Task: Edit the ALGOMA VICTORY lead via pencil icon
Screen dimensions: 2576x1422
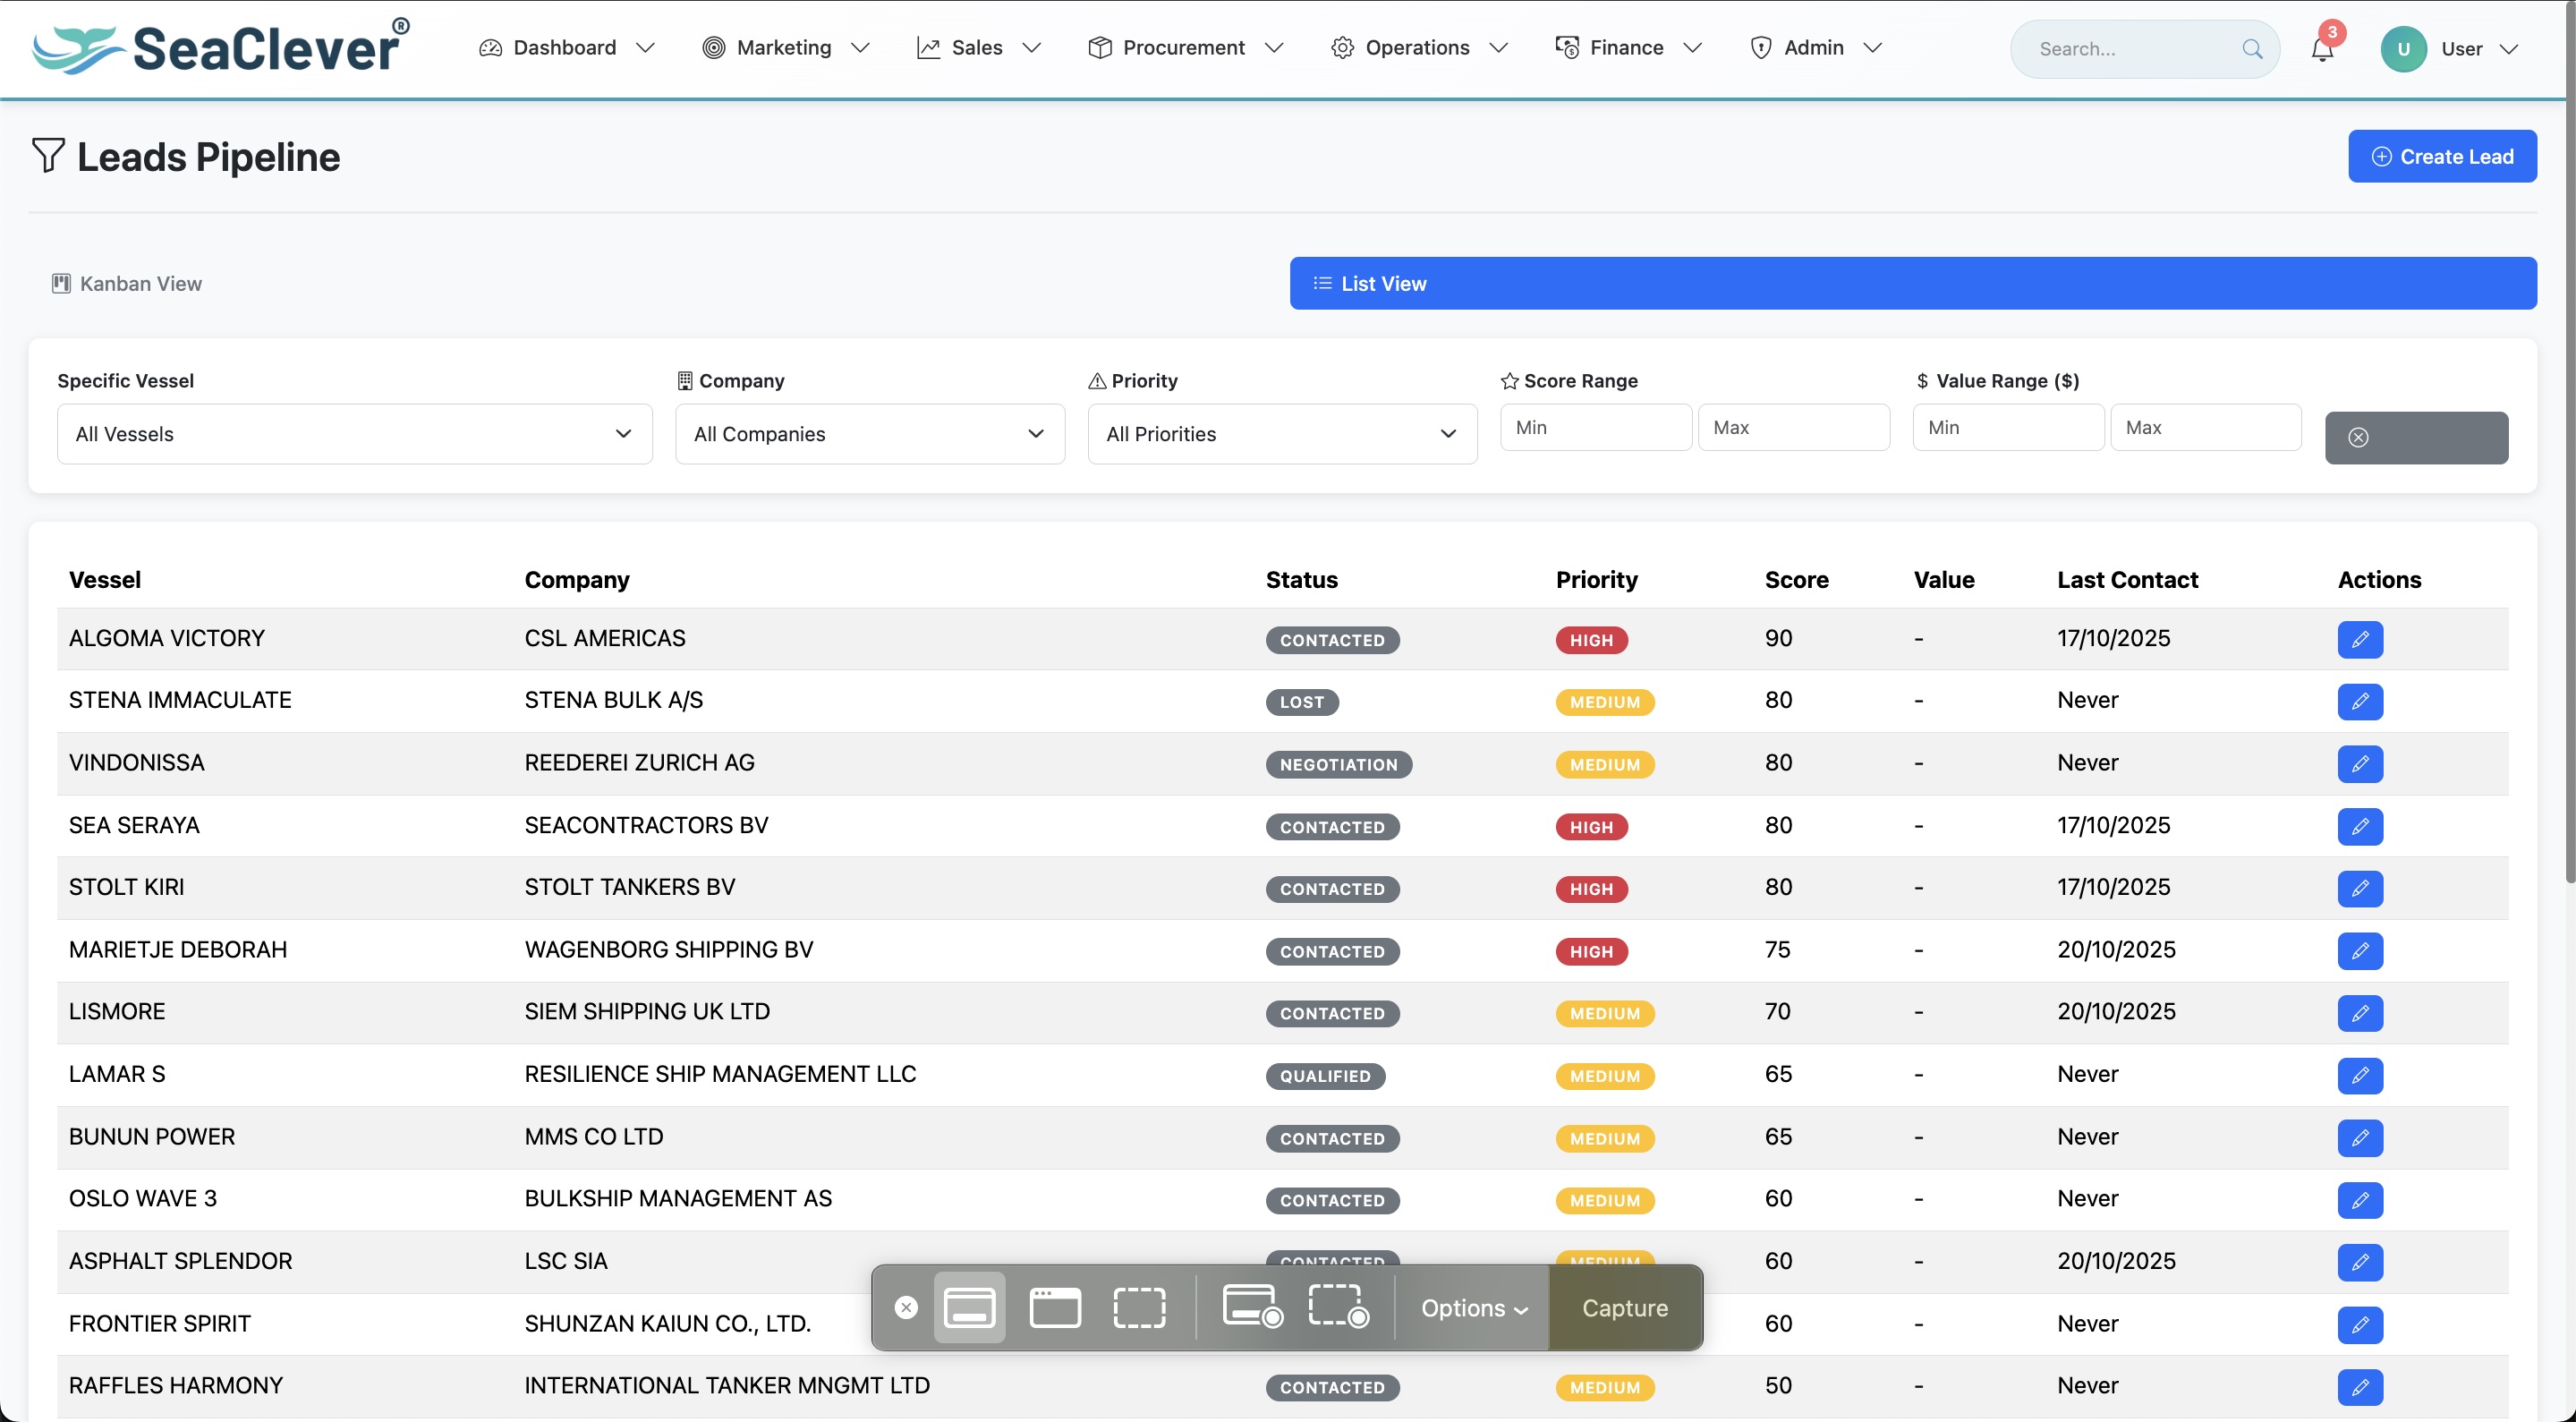Action: coord(2360,639)
